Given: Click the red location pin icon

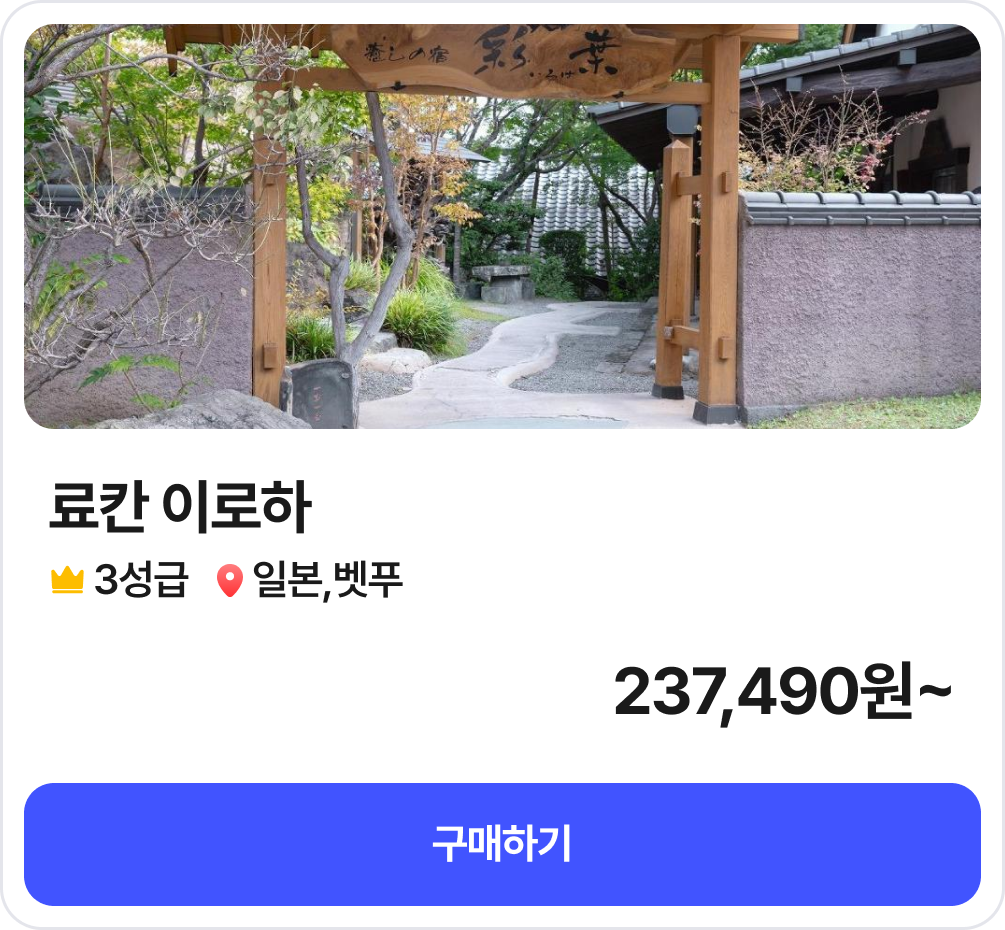Looking at the screenshot, I should [x=229, y=581].
